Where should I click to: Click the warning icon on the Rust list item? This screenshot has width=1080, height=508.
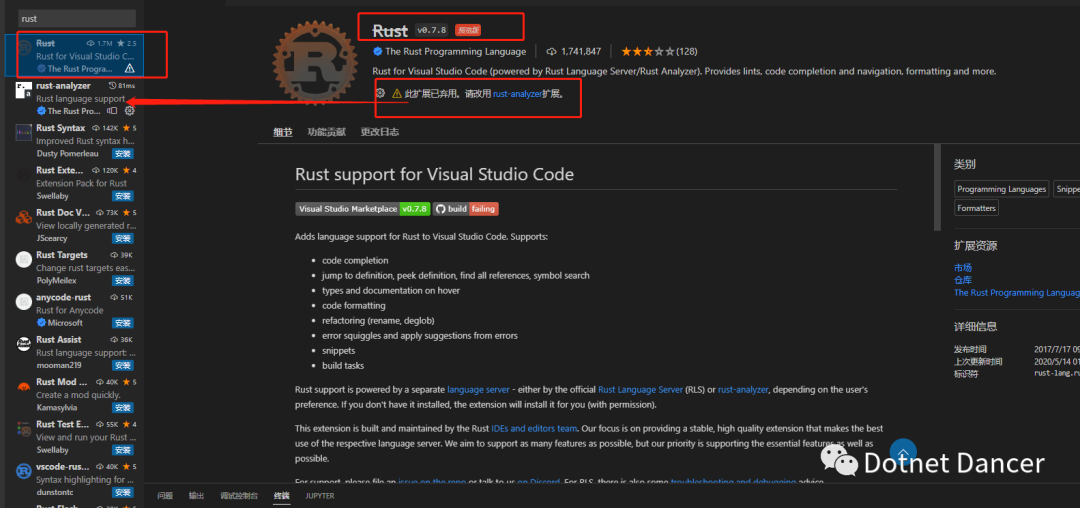click(x=129, y=69)
